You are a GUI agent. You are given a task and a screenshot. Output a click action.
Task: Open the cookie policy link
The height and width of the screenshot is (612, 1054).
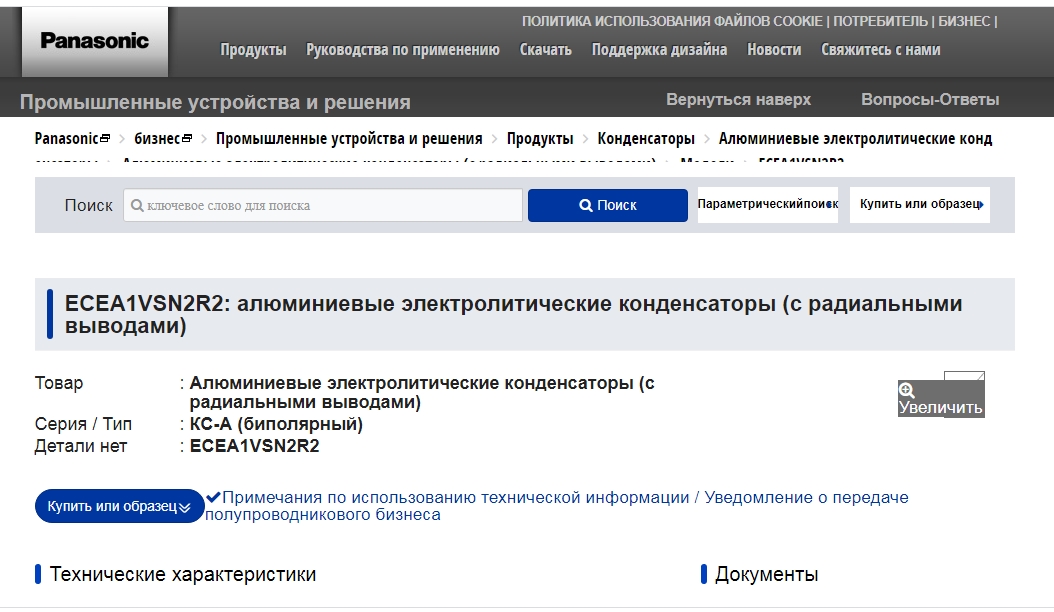672,21
